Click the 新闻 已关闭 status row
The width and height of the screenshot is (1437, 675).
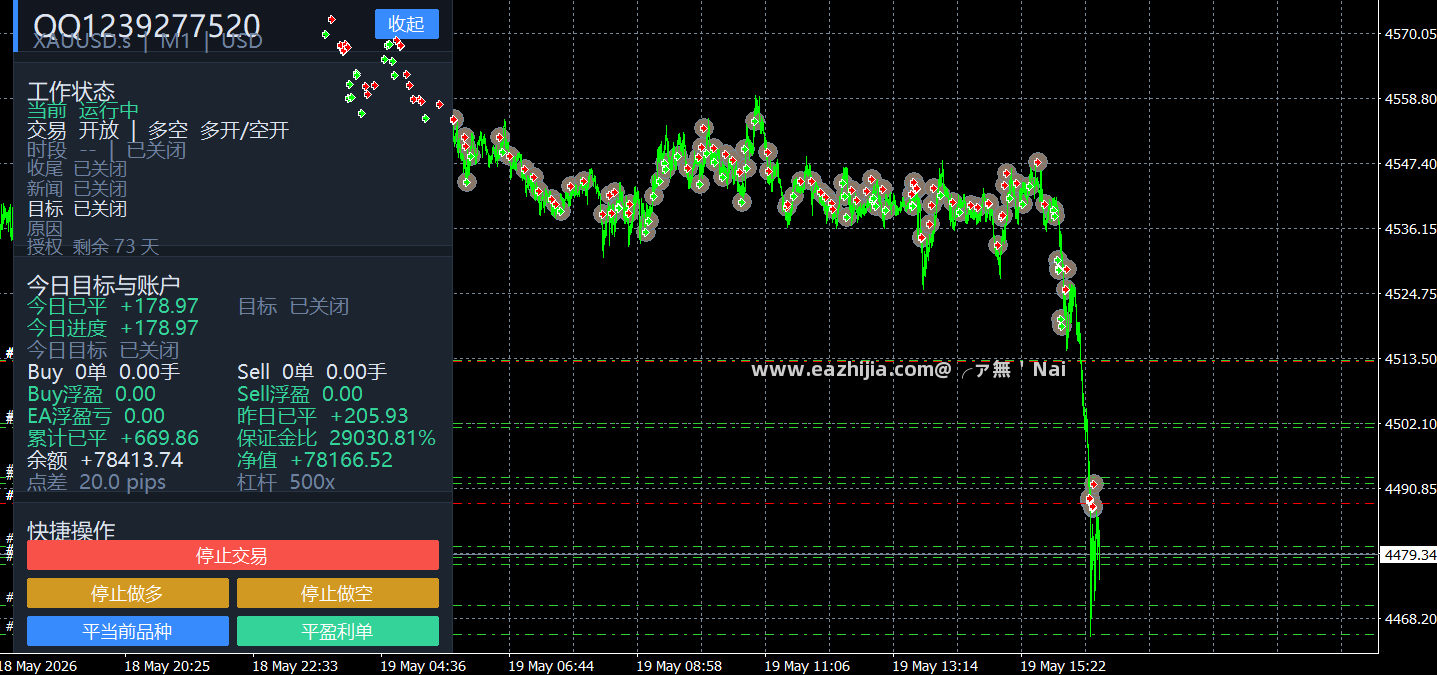[77, 188]
